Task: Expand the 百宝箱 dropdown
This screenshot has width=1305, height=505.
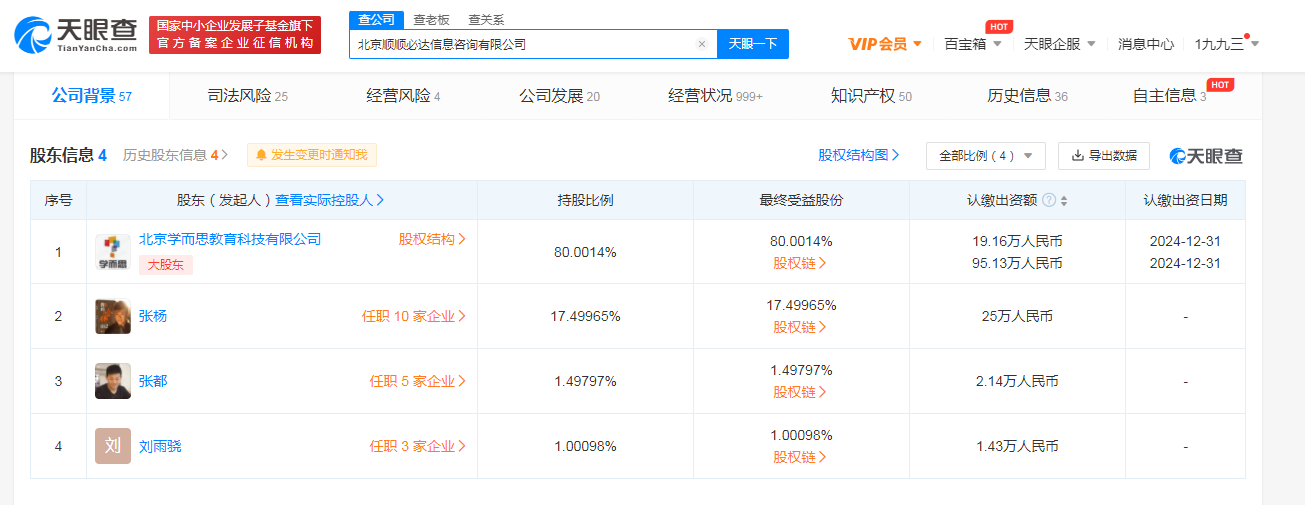Action: tap(973, 44)
